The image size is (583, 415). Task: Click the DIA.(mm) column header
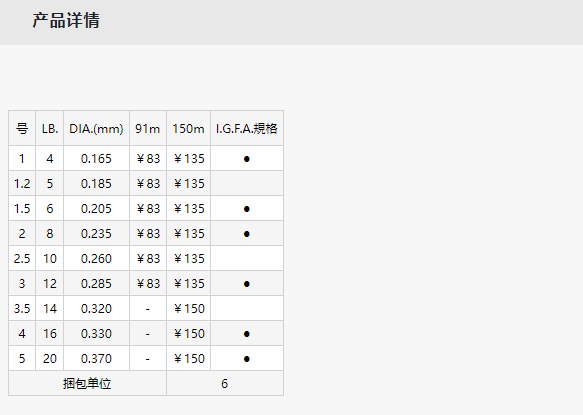[x=96, y=128]
